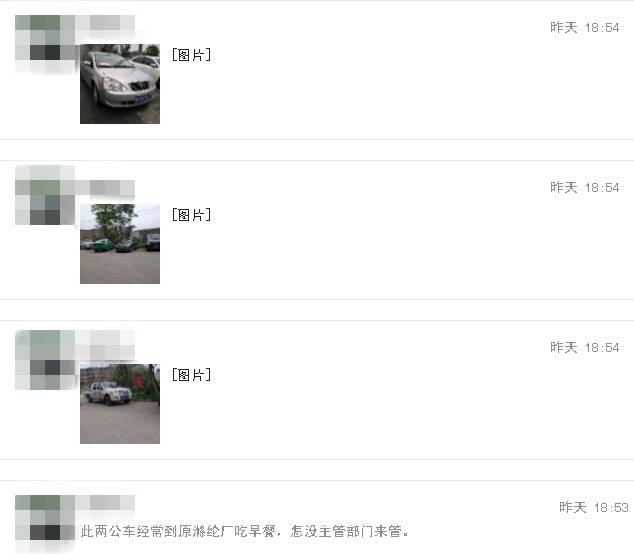
Task: Click the first 昨天 18:54 timestamp at top
Action: click(x=585, y=27)
